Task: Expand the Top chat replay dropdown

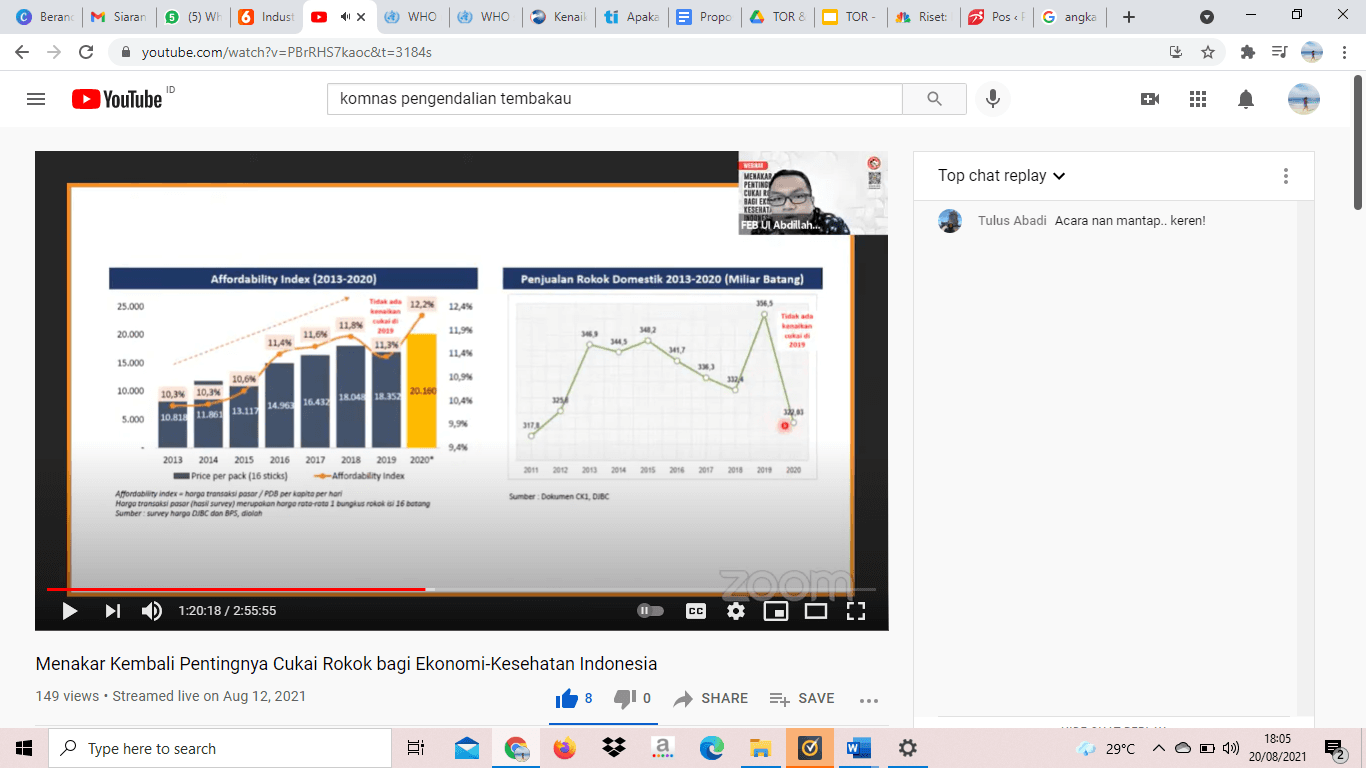Action: 1002,176
